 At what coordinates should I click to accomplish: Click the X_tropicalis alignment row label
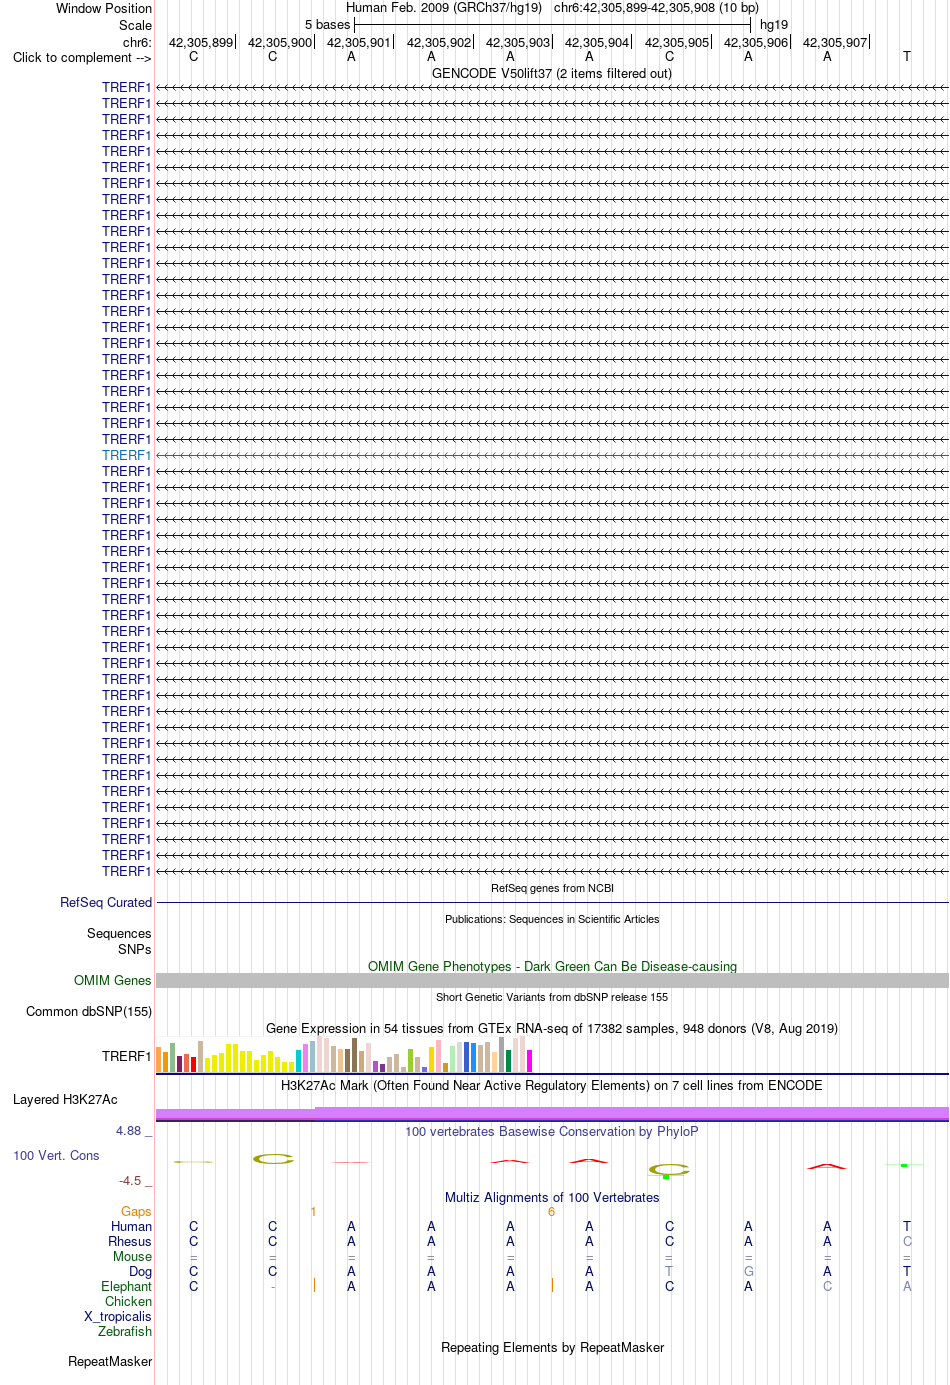coord(118,1316)
